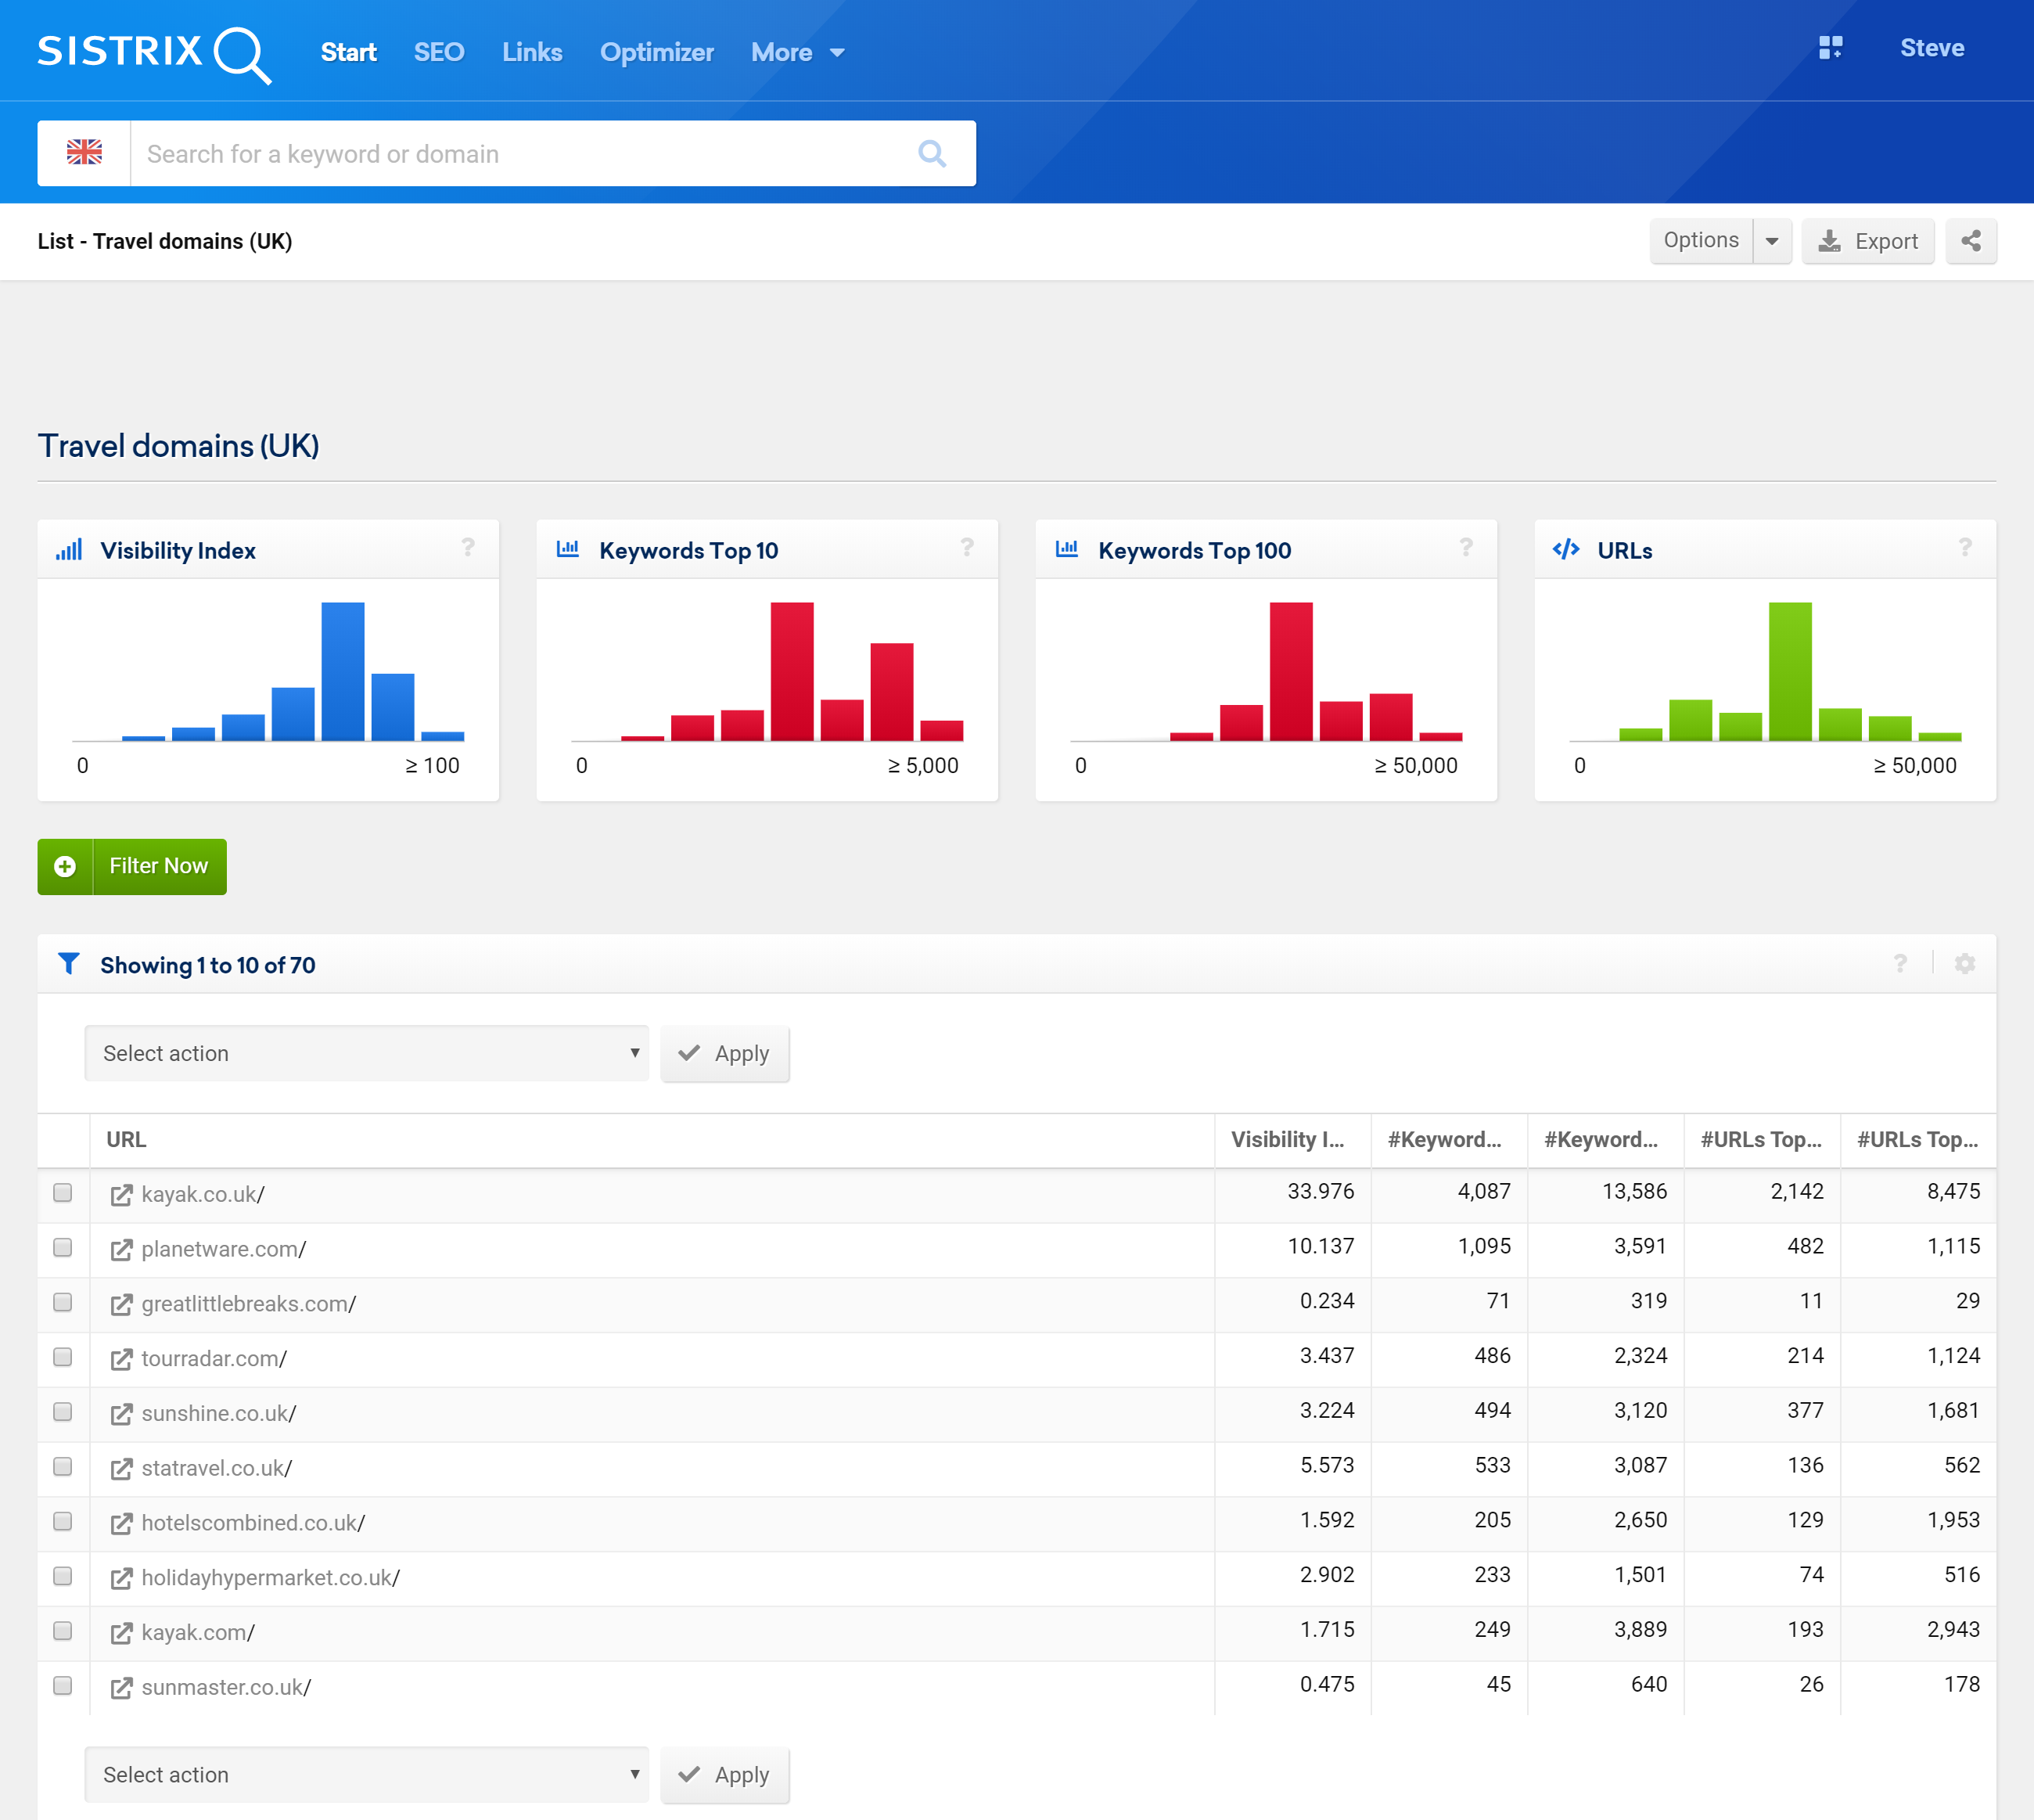Click tallest blue Visibility Index bar

(343, 671)
